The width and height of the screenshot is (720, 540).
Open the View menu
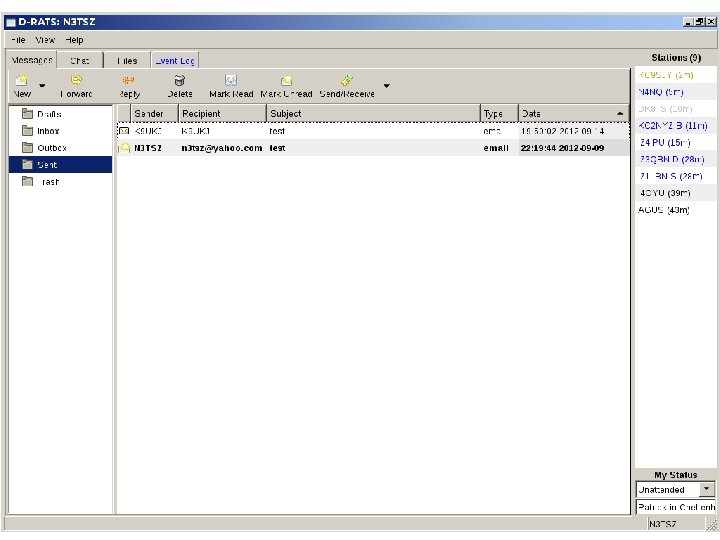(x=45, y=40)
